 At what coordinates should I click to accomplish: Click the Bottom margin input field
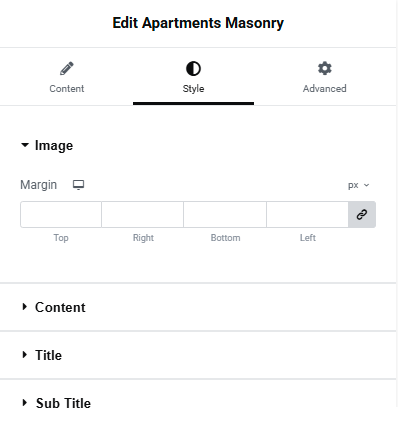pos(225,214)
